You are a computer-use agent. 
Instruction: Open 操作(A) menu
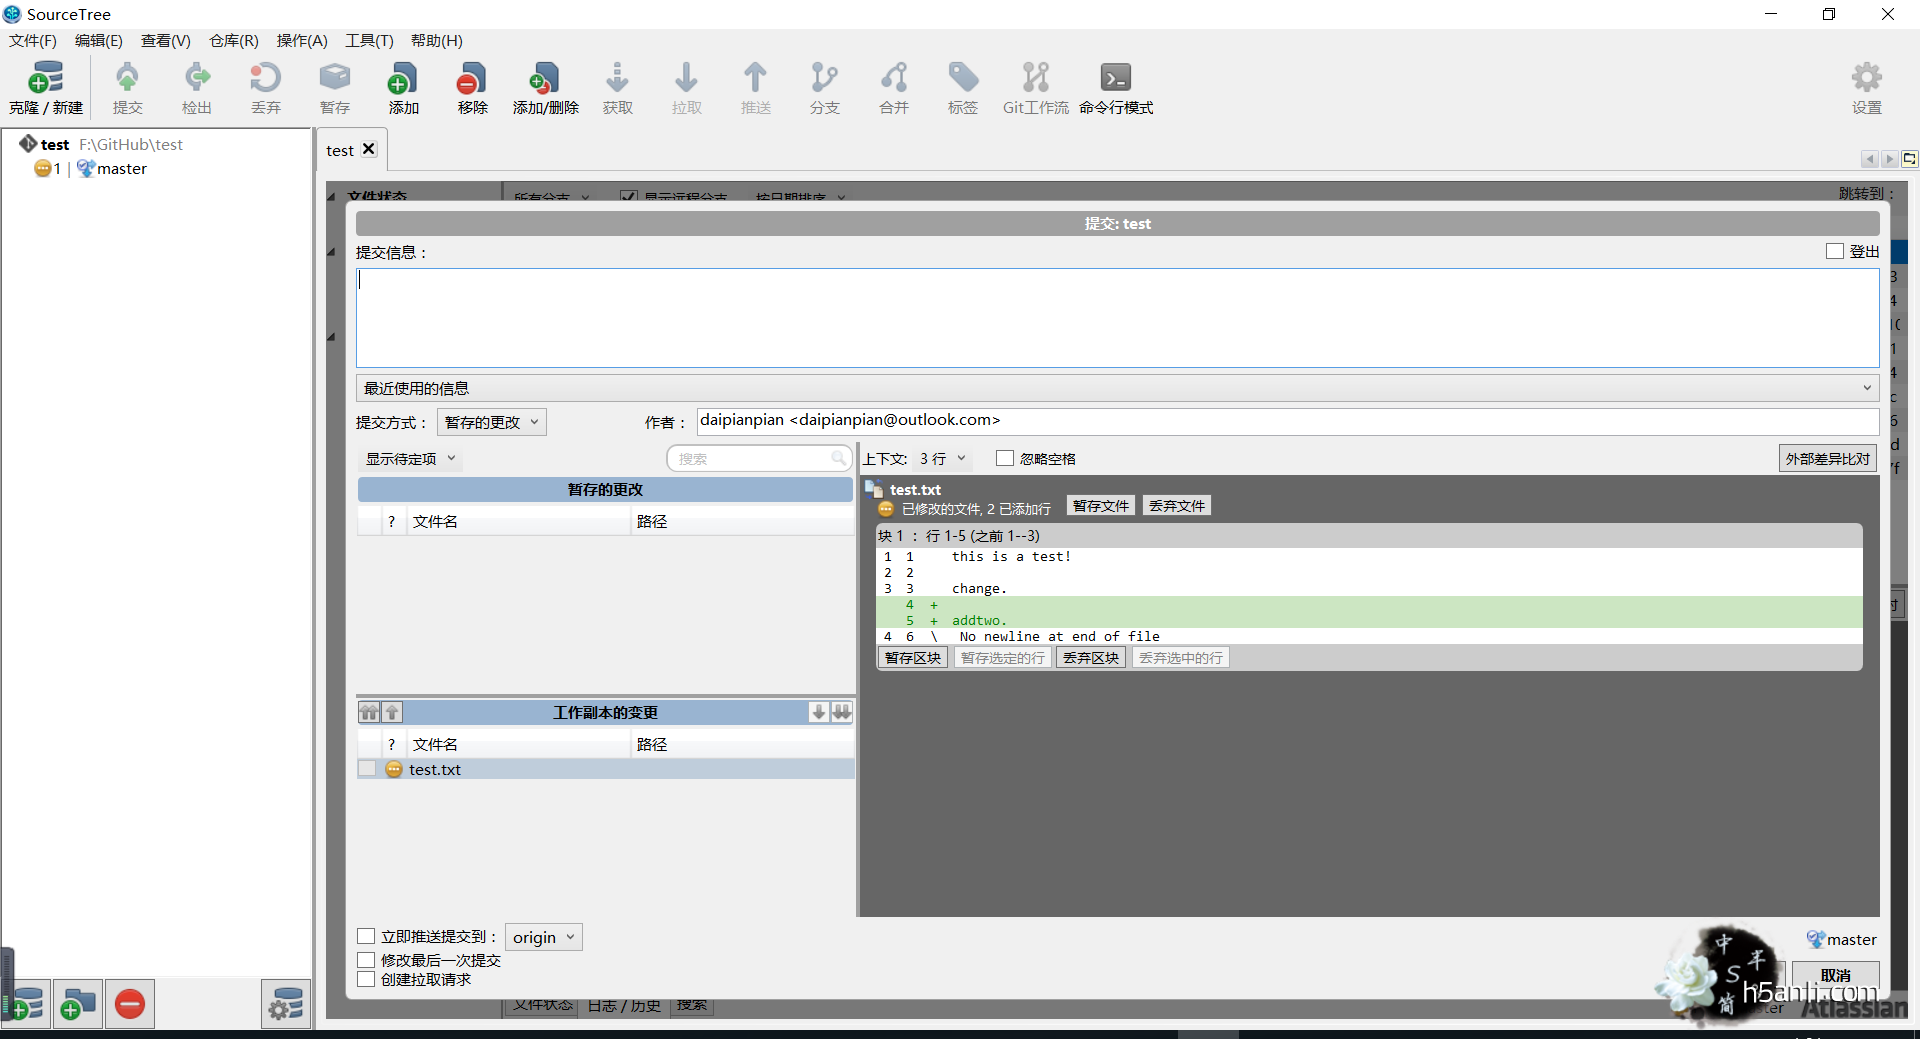pyautogui.click(x=302, y=40)
